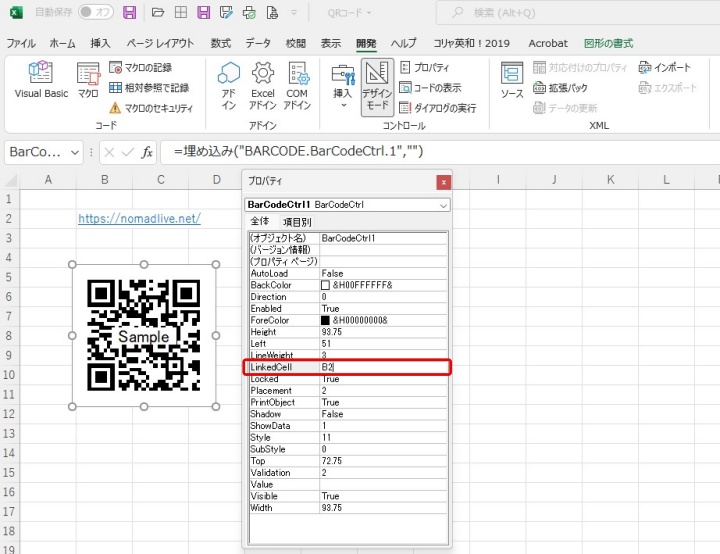Open the Excel add-ins manager
Viewport: 720px width, 554px height.
tap(263, 86)
